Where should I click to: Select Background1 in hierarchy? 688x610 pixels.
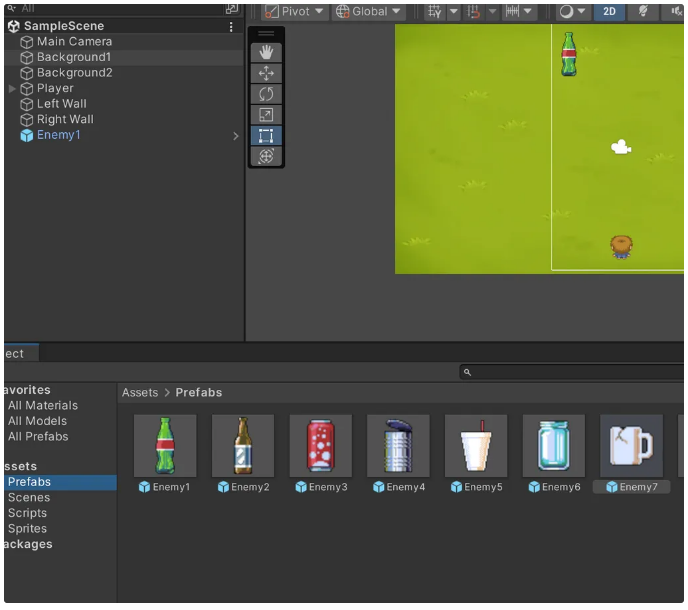(x=124, y=57)
